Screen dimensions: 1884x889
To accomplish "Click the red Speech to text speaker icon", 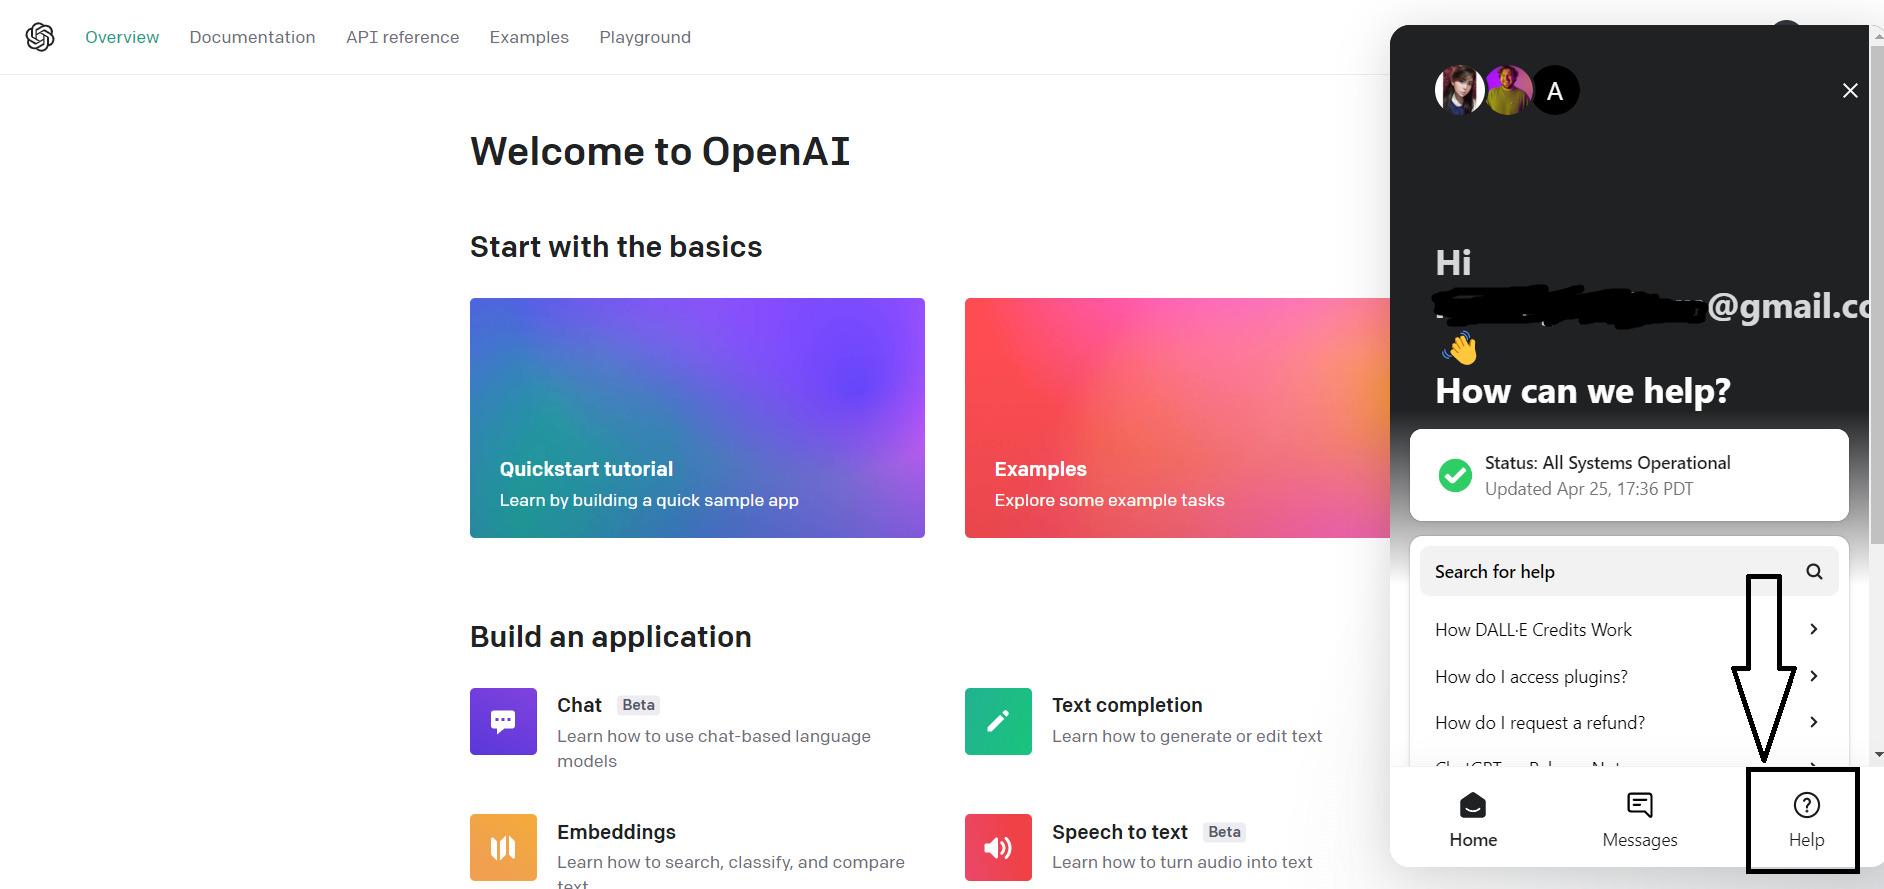I will point(998,847).
